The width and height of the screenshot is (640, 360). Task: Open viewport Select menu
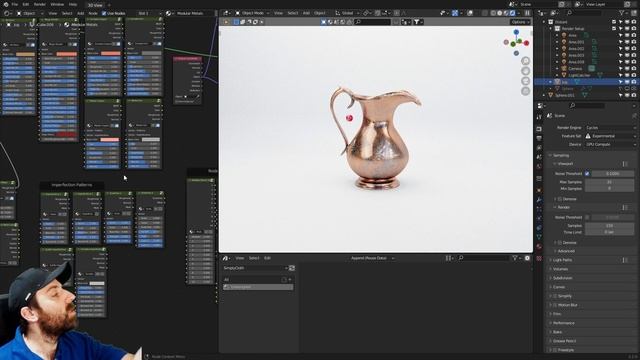(293, 13)
